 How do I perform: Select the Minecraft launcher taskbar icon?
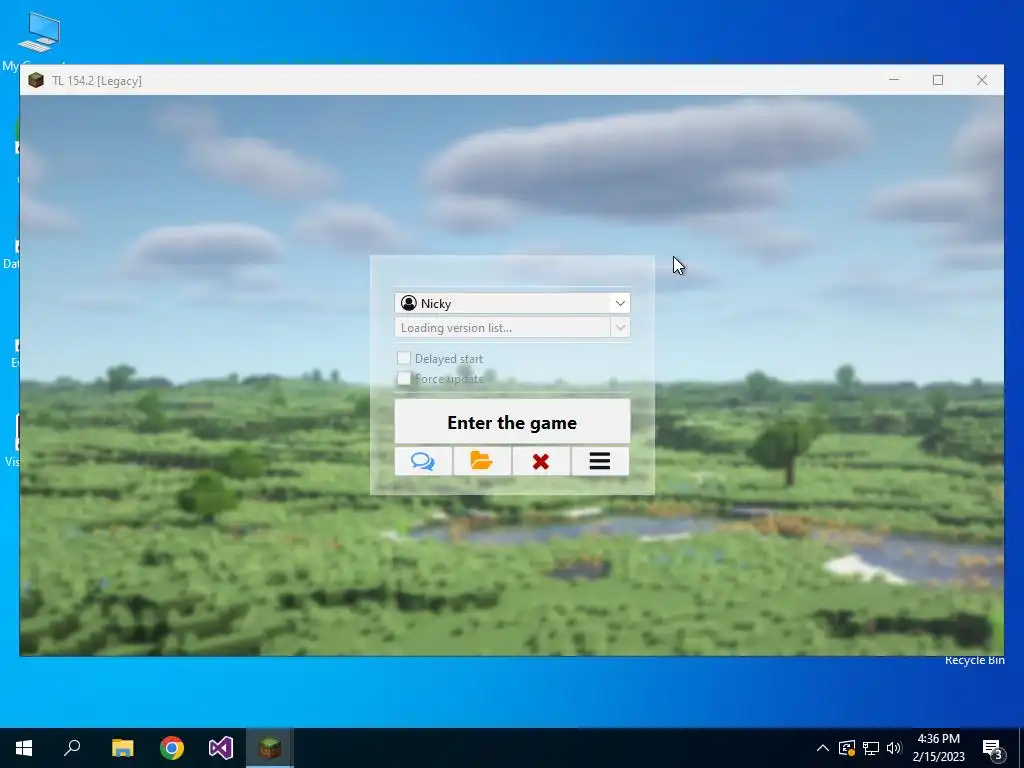coord(270,748)
